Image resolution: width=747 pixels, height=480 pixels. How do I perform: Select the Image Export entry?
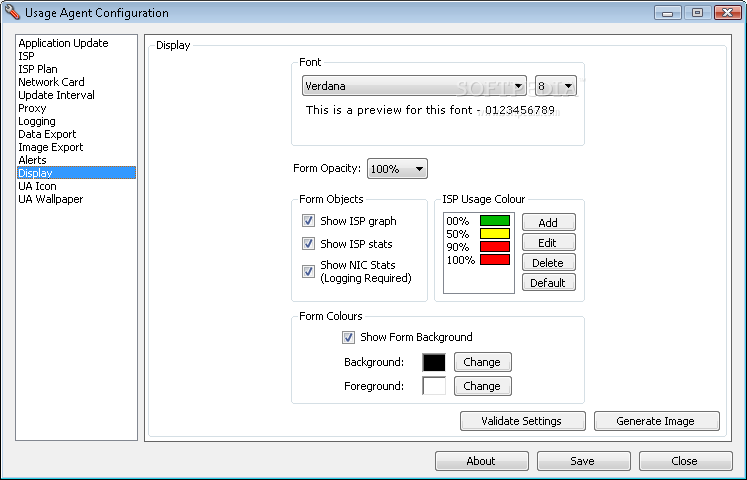[50, 147]
